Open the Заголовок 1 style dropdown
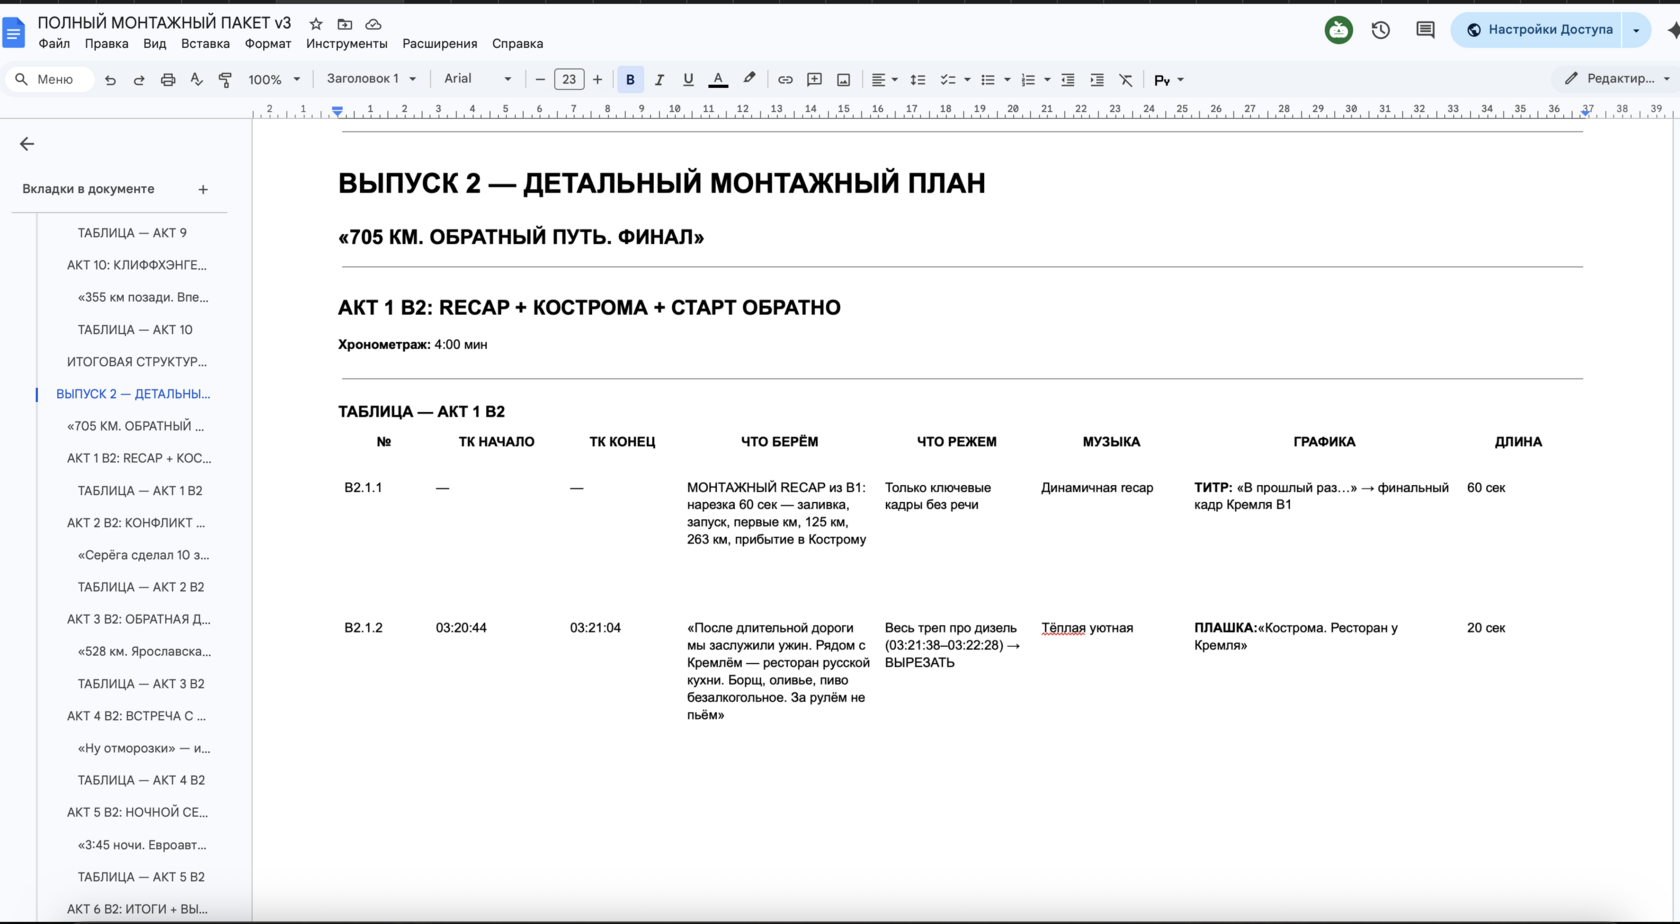Viewport: 1680px width, 924px height. click(370, 78)
